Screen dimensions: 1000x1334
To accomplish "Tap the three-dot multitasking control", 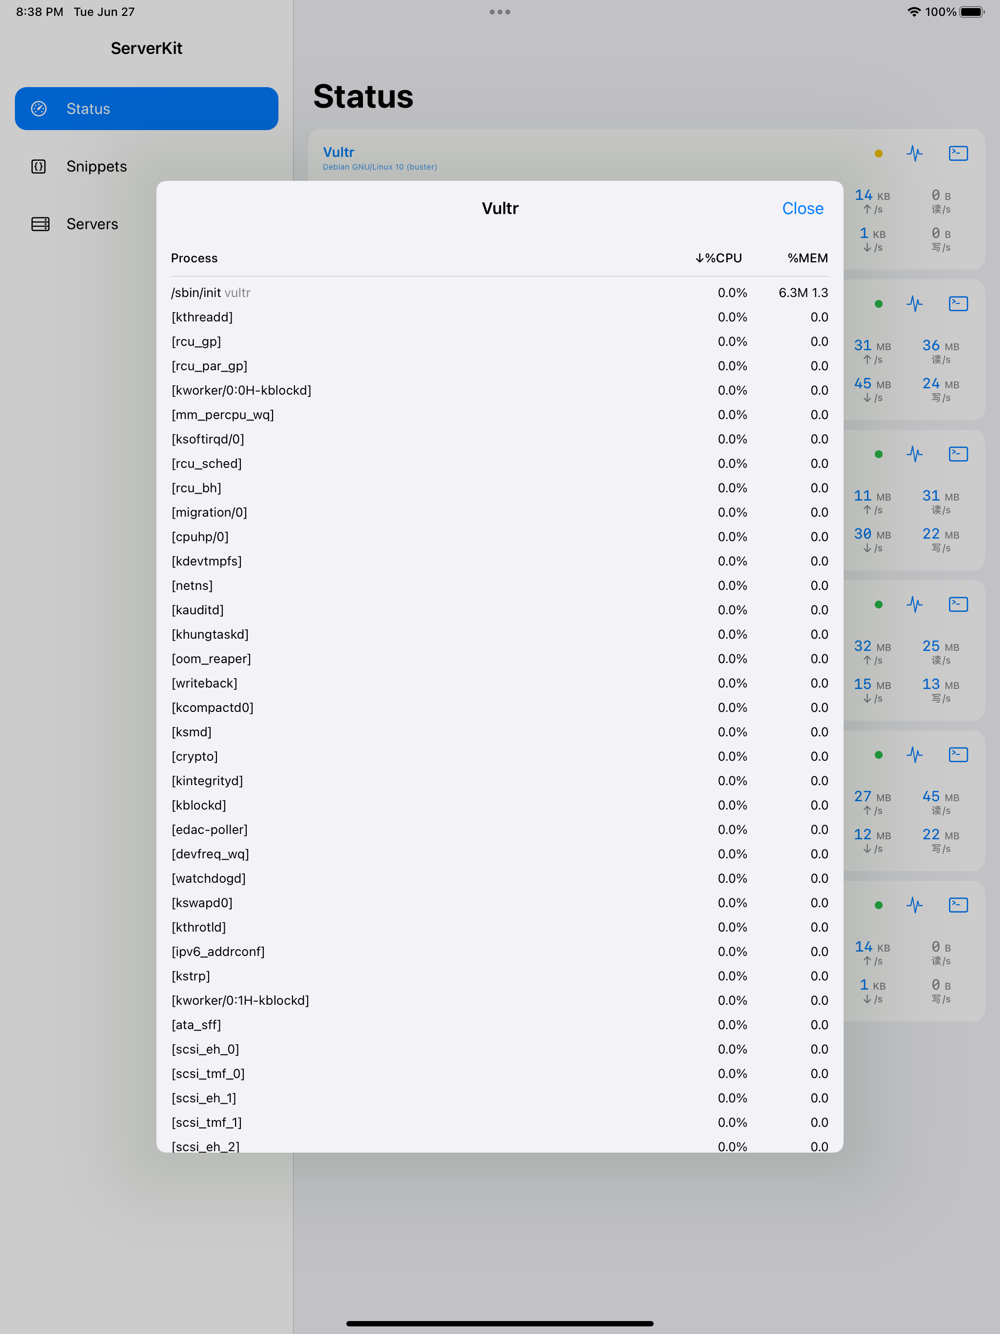I will pyautogui.click(x=500, y=12).
